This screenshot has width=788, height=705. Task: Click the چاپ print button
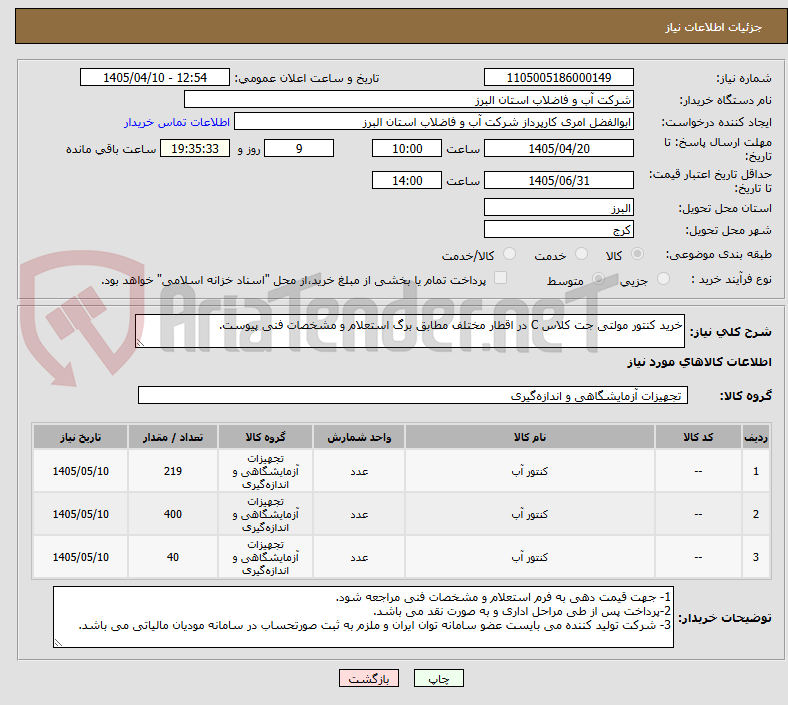439,678
